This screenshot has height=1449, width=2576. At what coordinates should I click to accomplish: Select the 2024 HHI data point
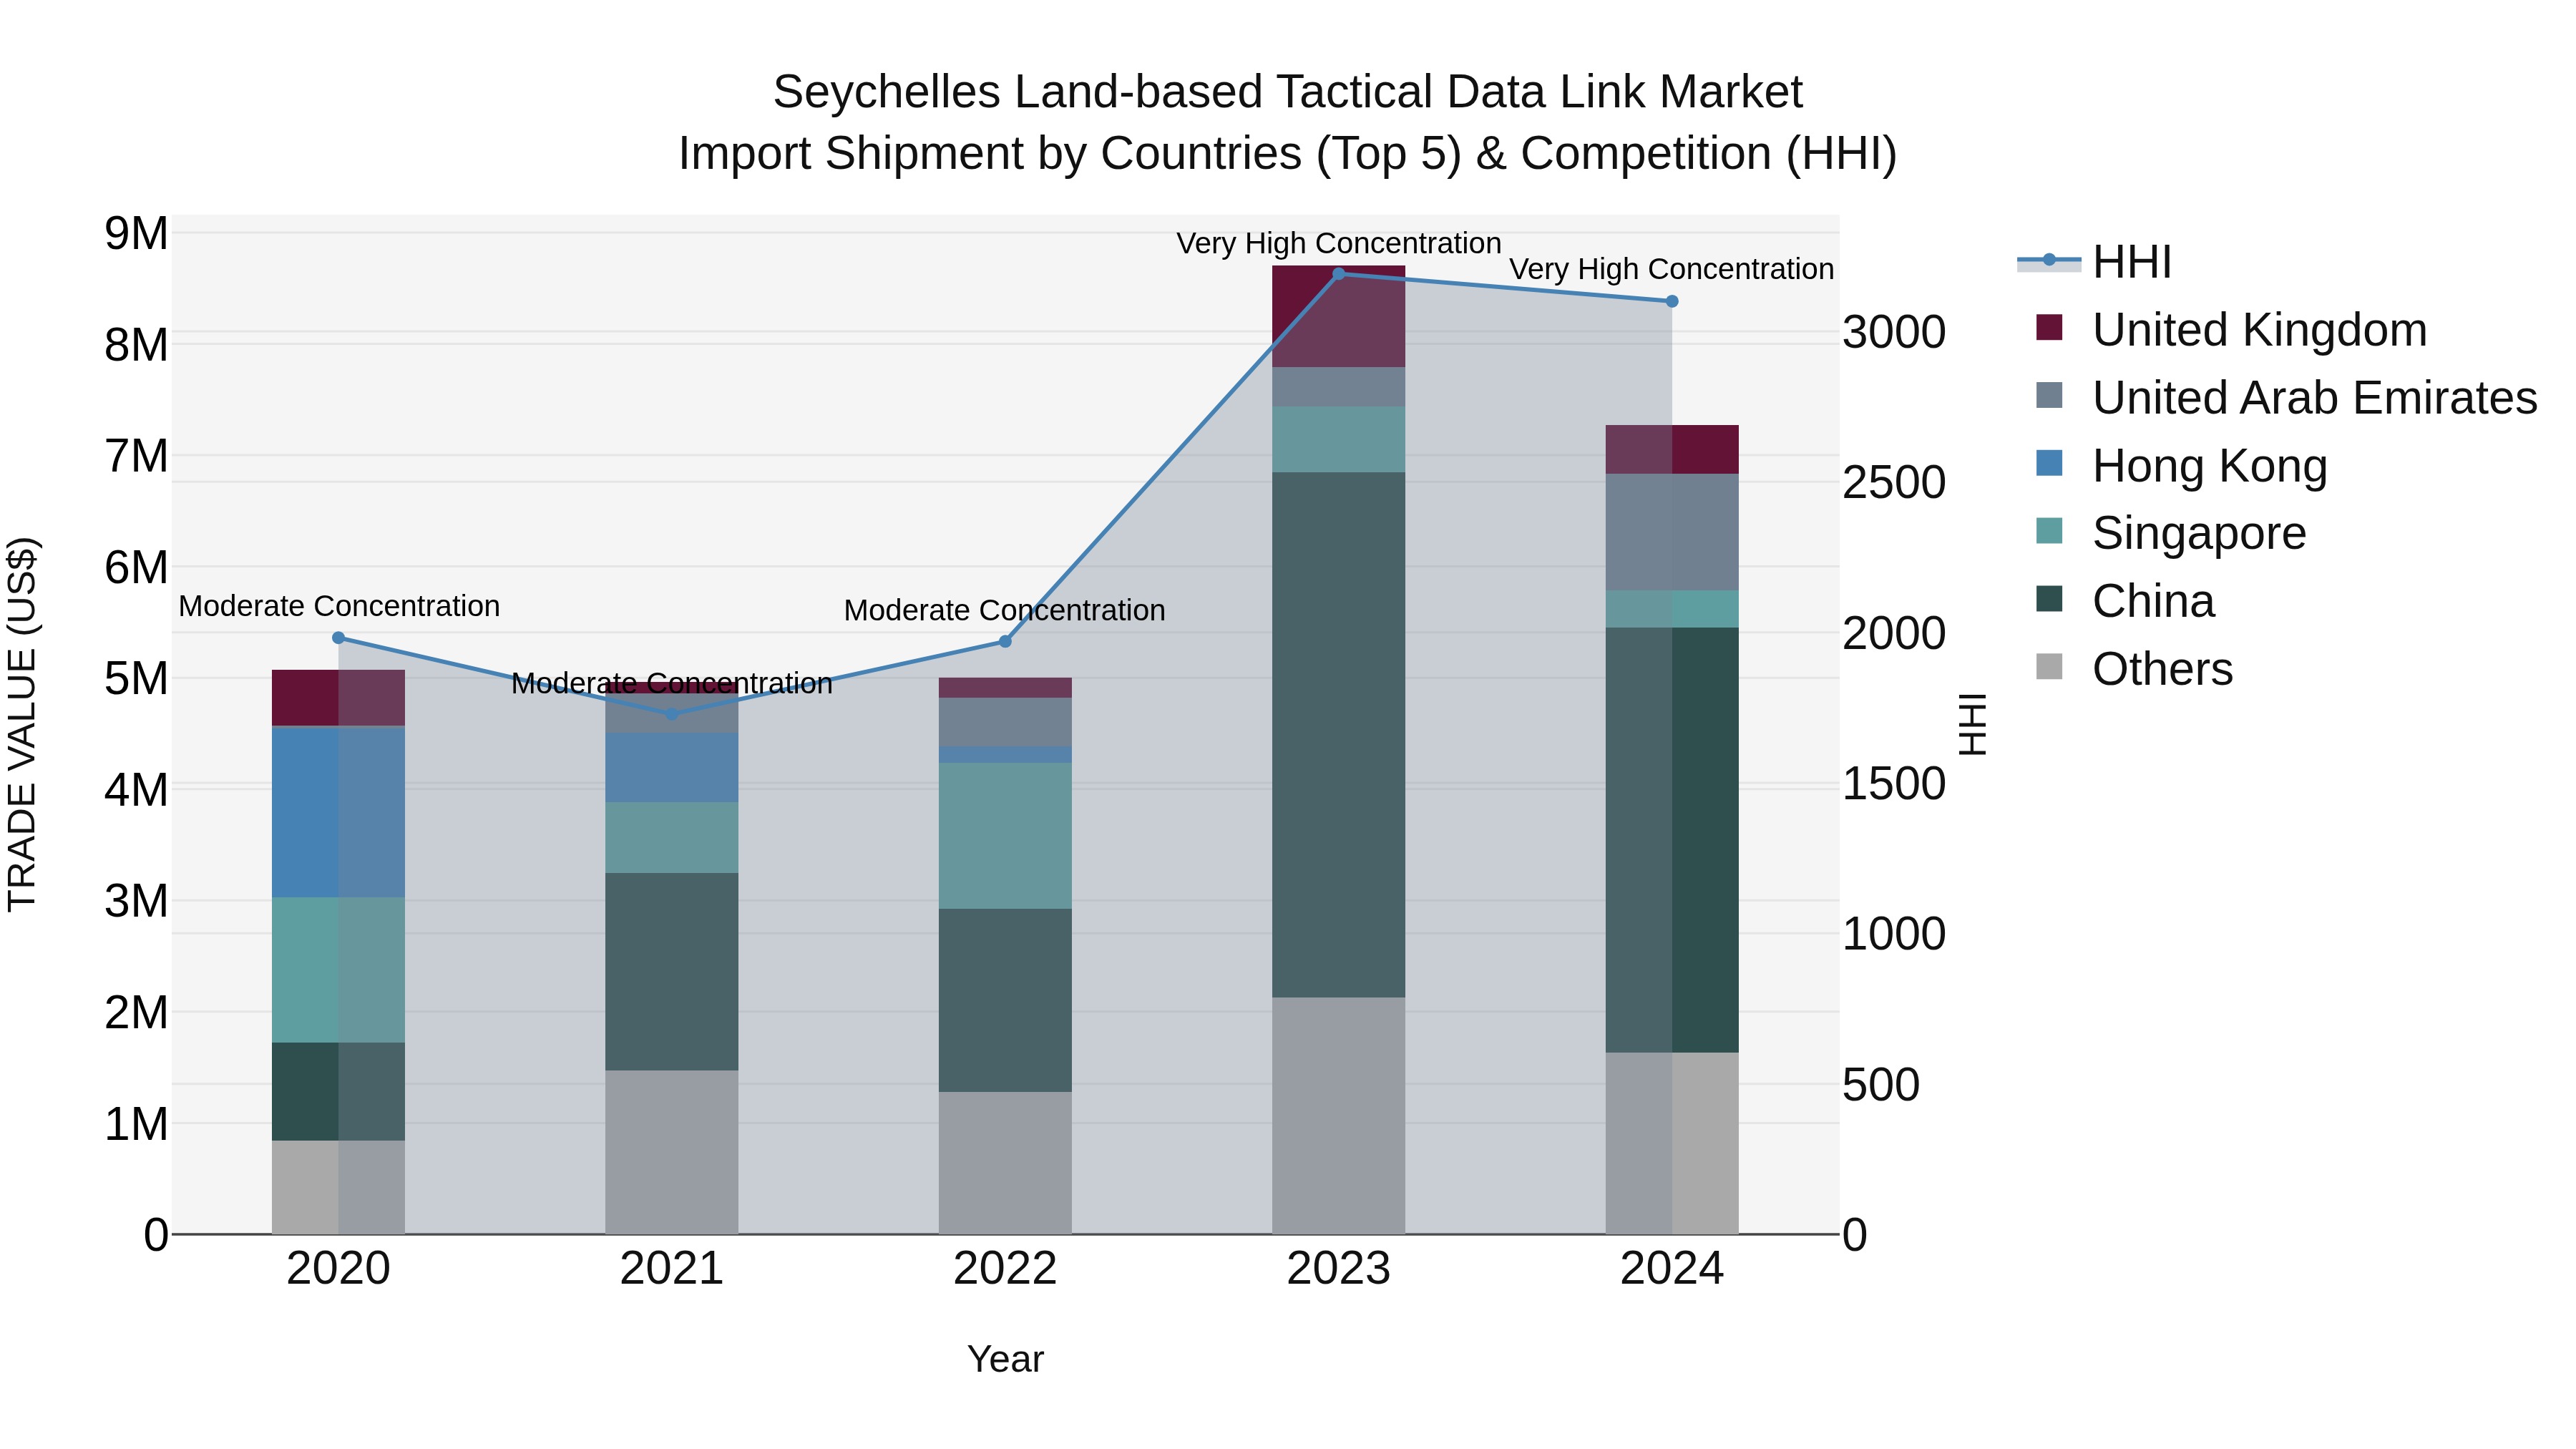(1672, 301)
